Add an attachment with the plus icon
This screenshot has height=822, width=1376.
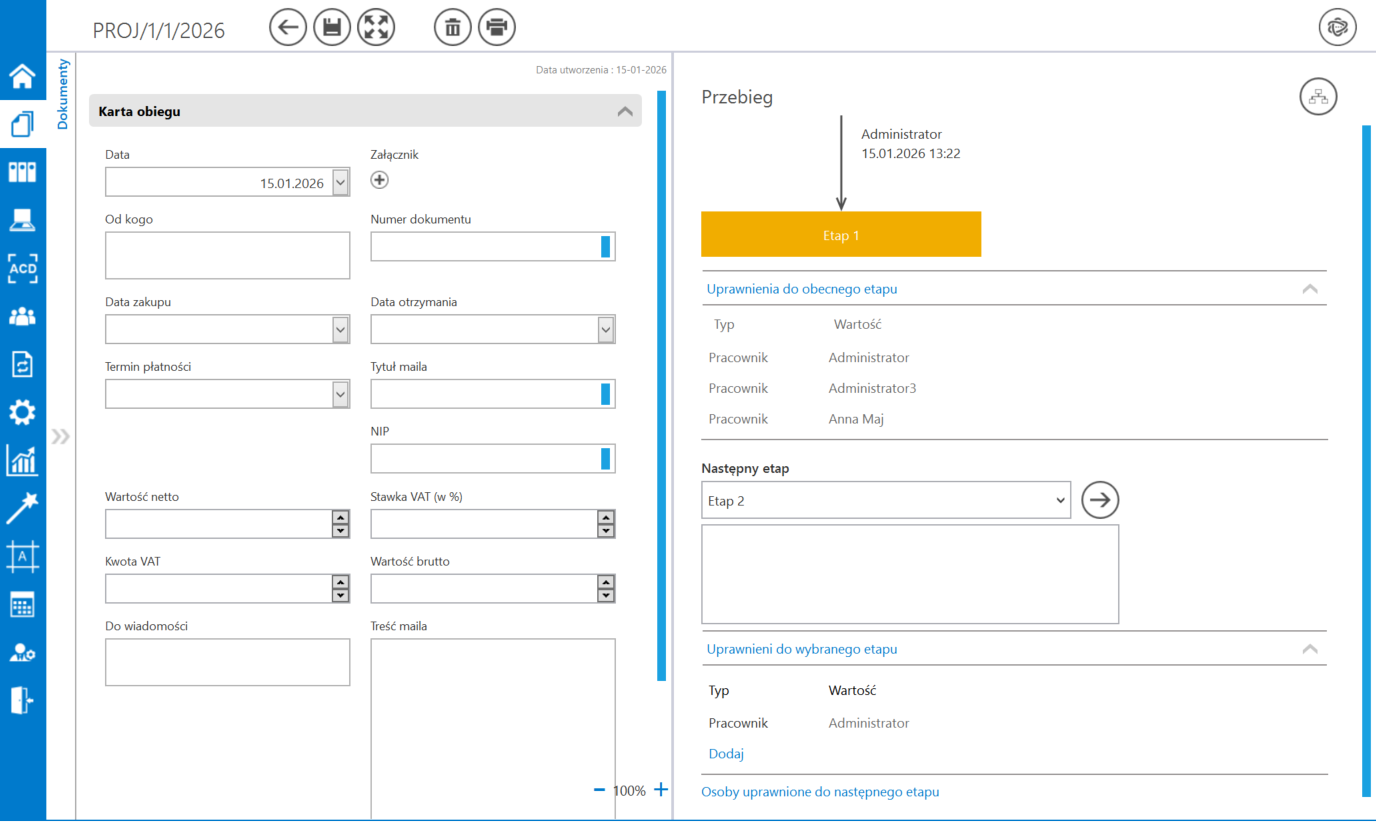click(x=379, y=180)
